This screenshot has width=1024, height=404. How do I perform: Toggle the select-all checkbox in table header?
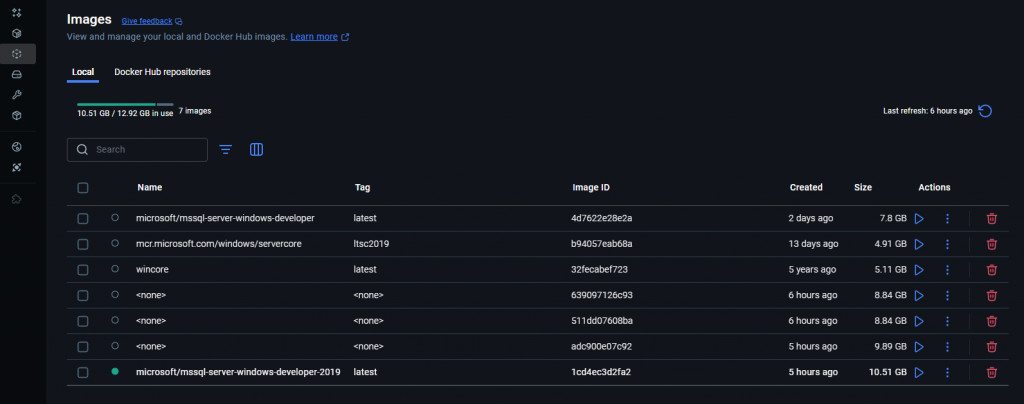[83, 188]
